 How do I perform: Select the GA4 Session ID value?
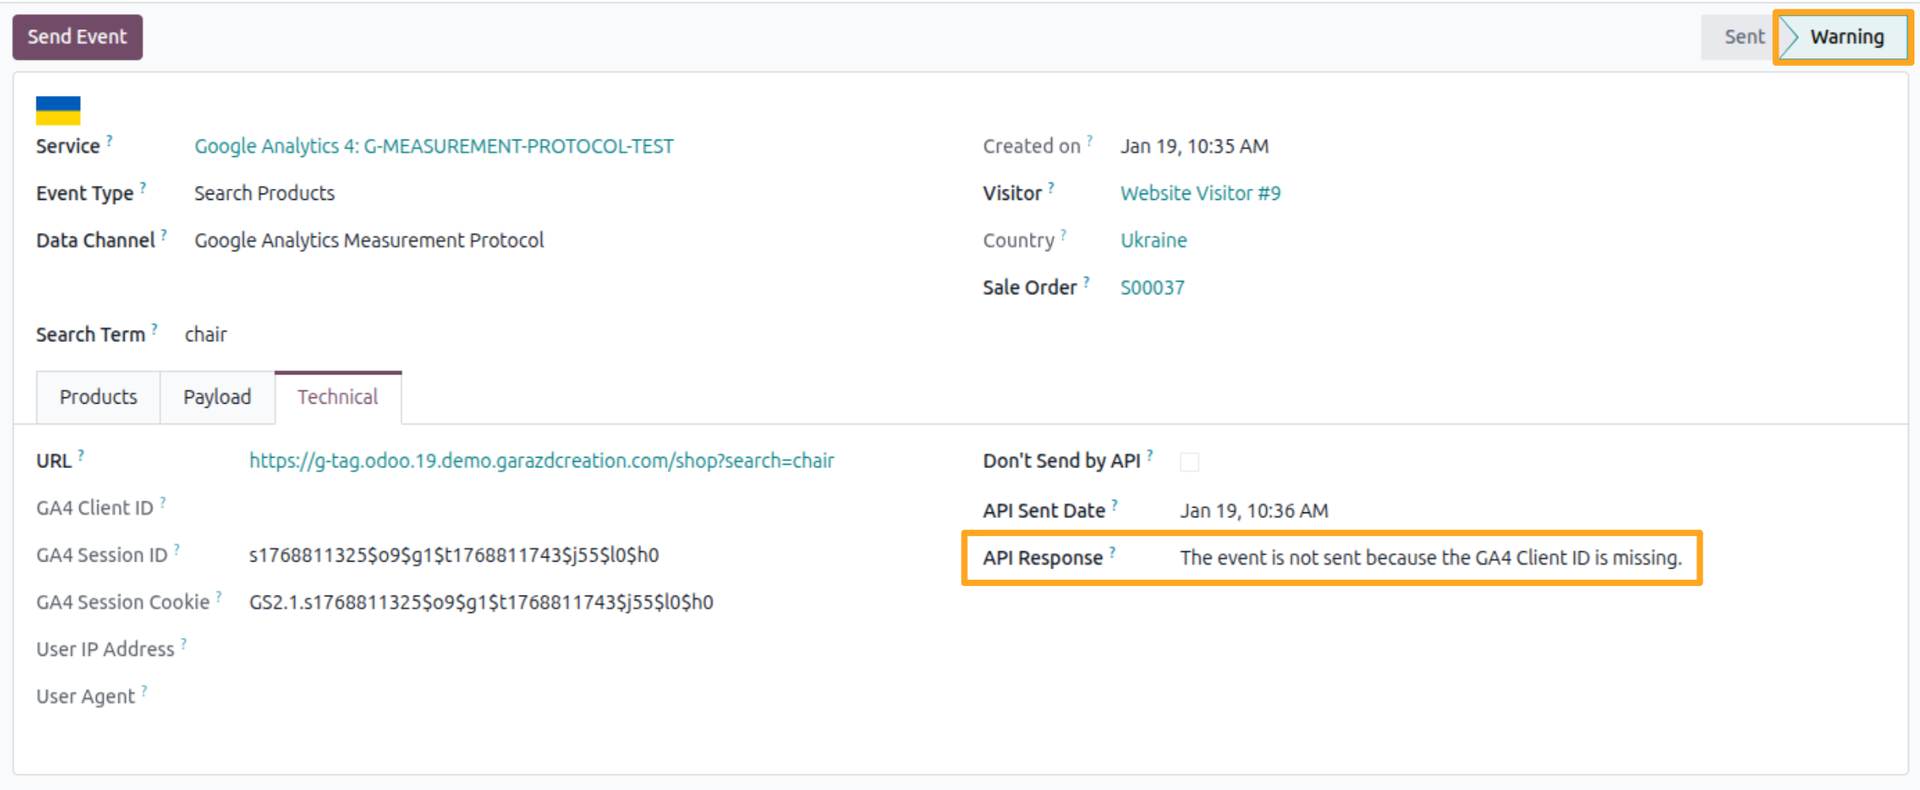point(454,555)
